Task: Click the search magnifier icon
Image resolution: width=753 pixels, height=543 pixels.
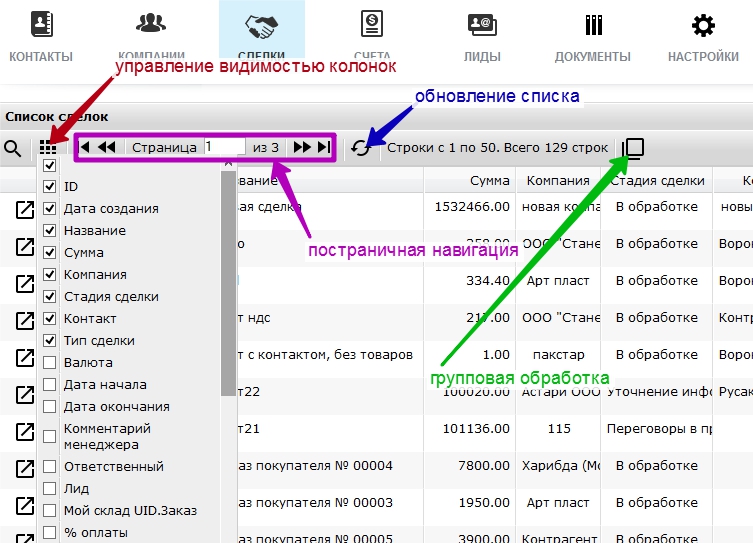Action: [13, 148]
